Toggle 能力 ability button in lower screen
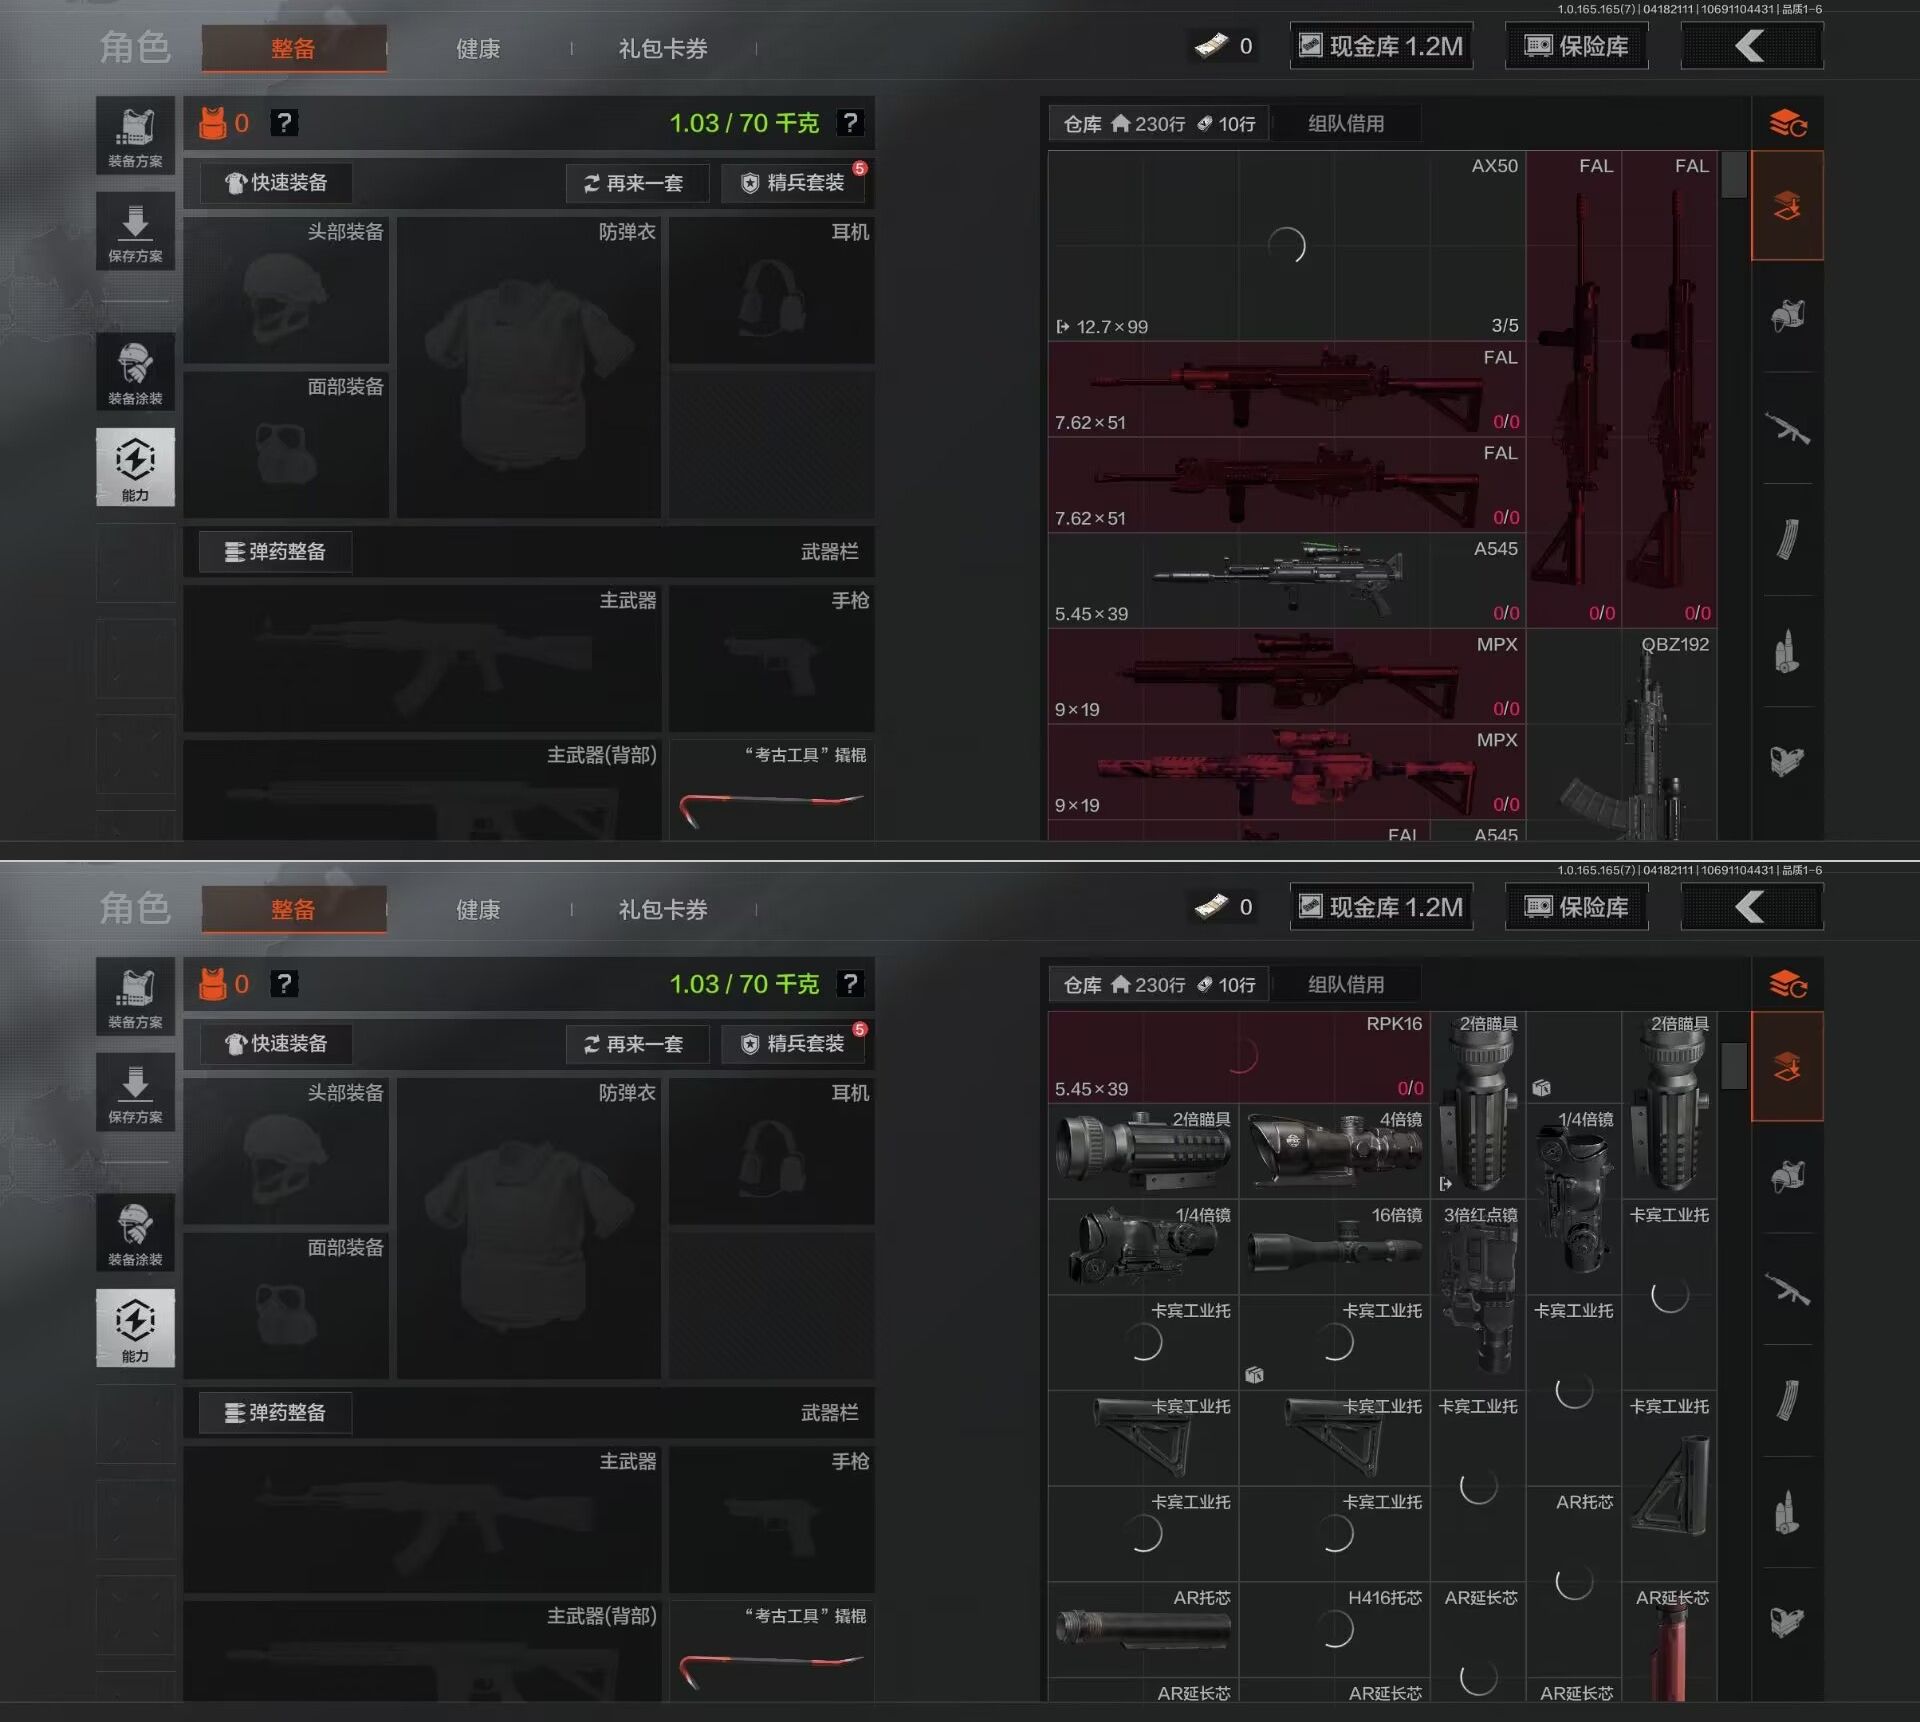Screen dimensions: 1920x1722 pos(135,1328)
